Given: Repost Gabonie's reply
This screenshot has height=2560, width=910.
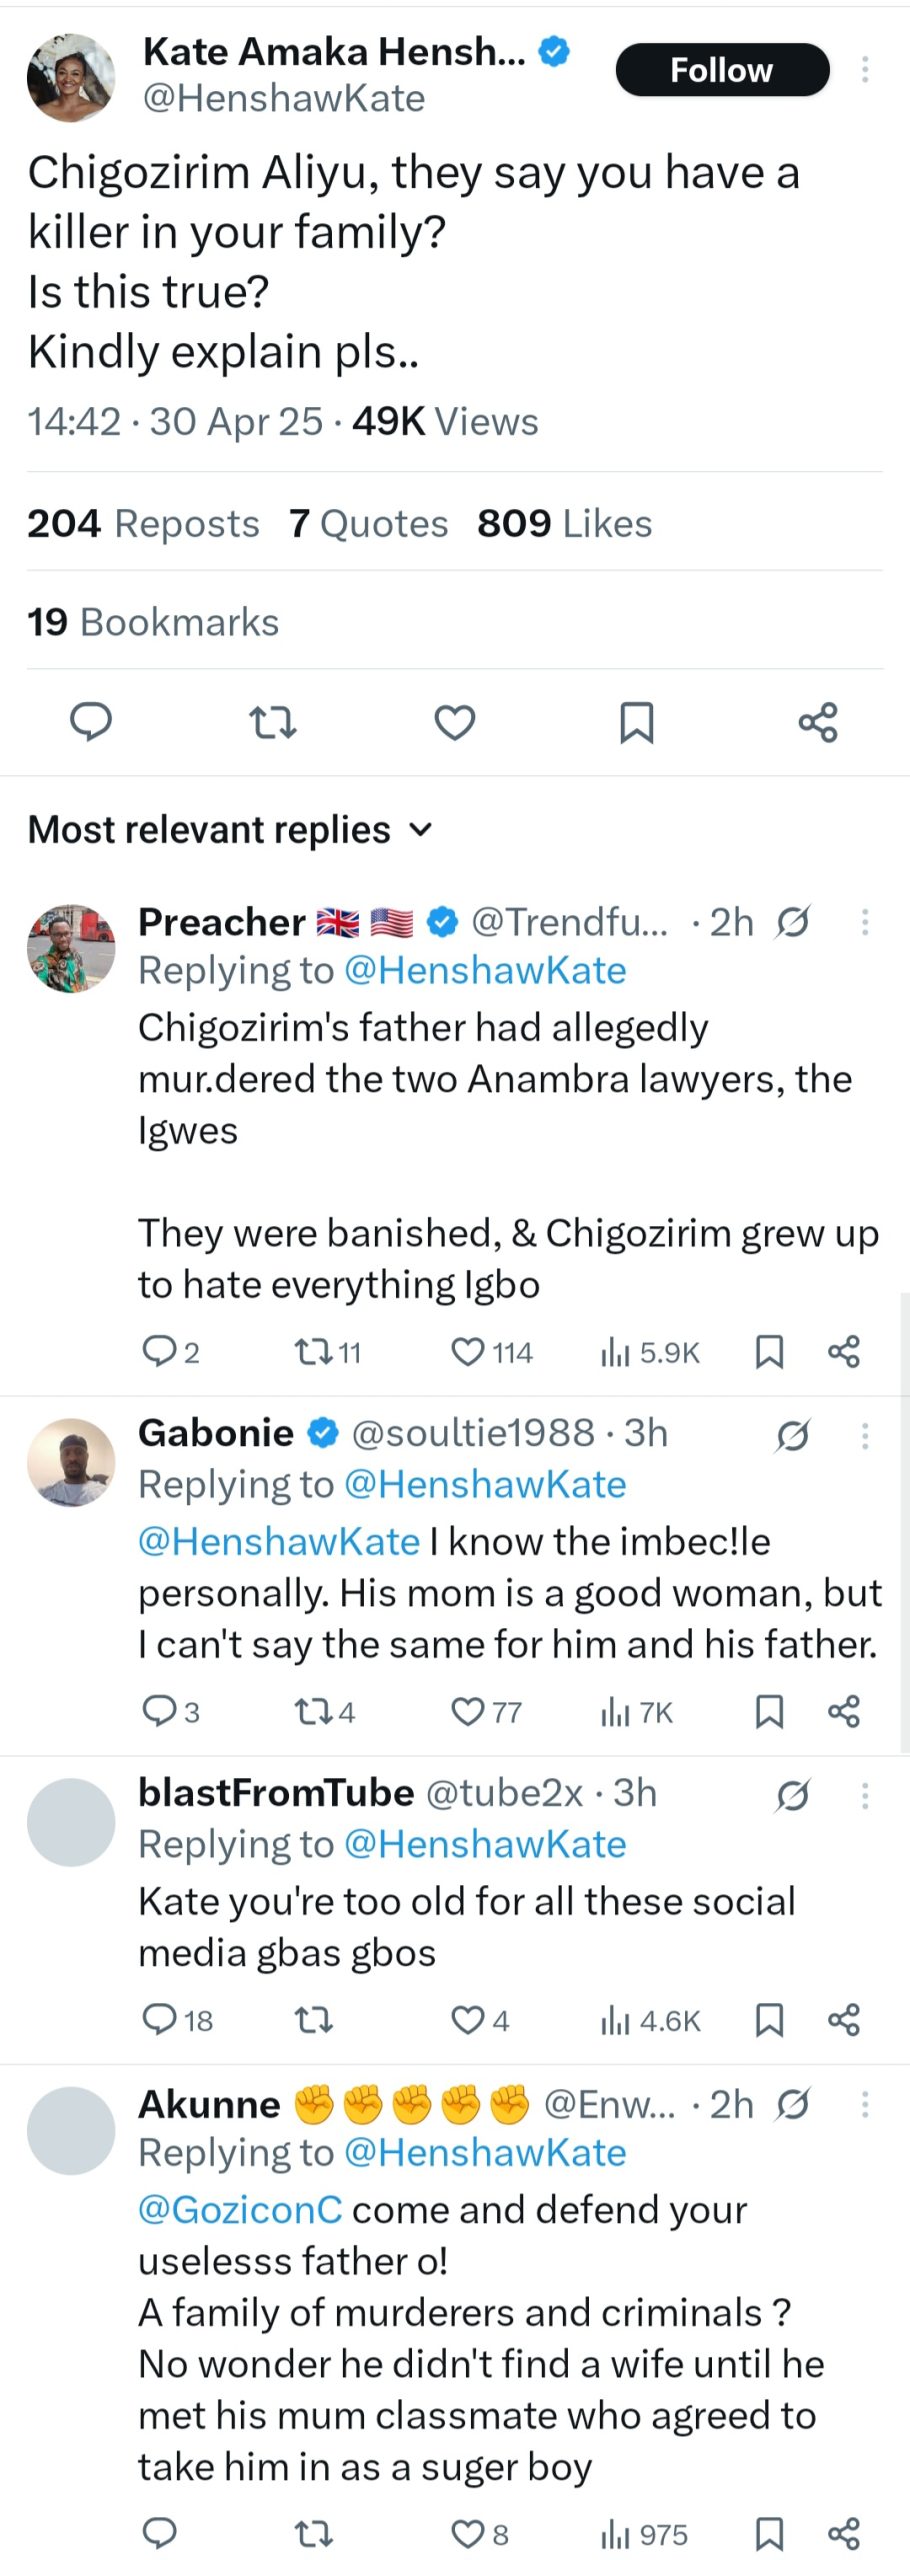Looking at the screenshot, I should pyautogui.click(x=309, y=1712).
